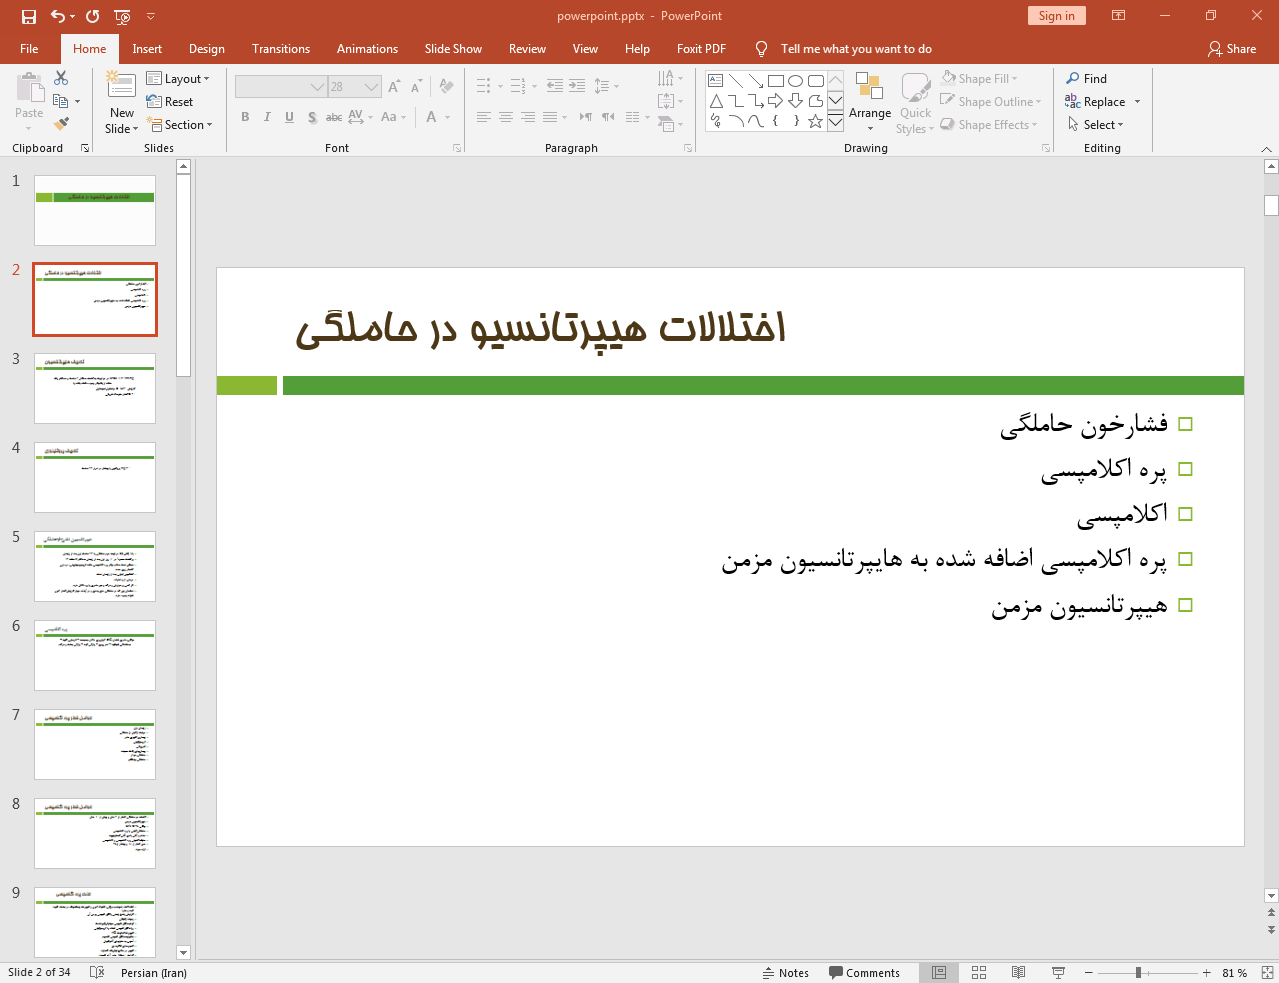Fit slide to current window
Image resolution: width=1279 pixels, height=983 pixels.
click(x=1267, y=972)
